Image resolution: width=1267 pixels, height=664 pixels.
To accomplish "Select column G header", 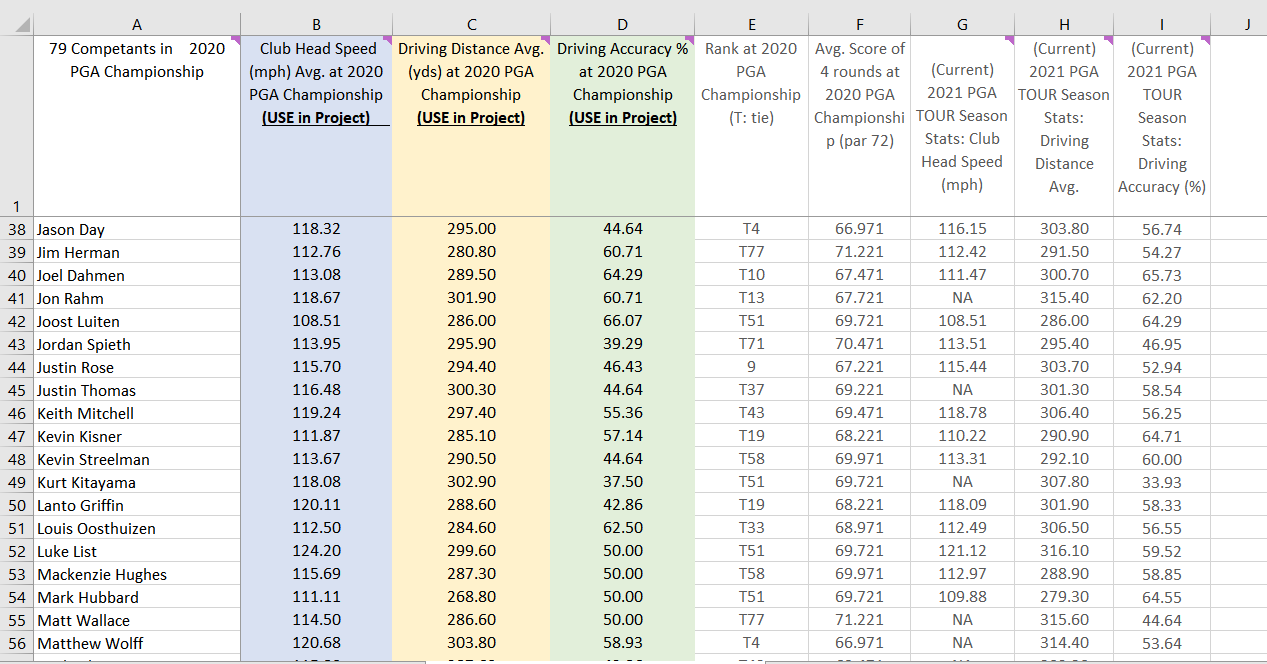I will point(962,24).
